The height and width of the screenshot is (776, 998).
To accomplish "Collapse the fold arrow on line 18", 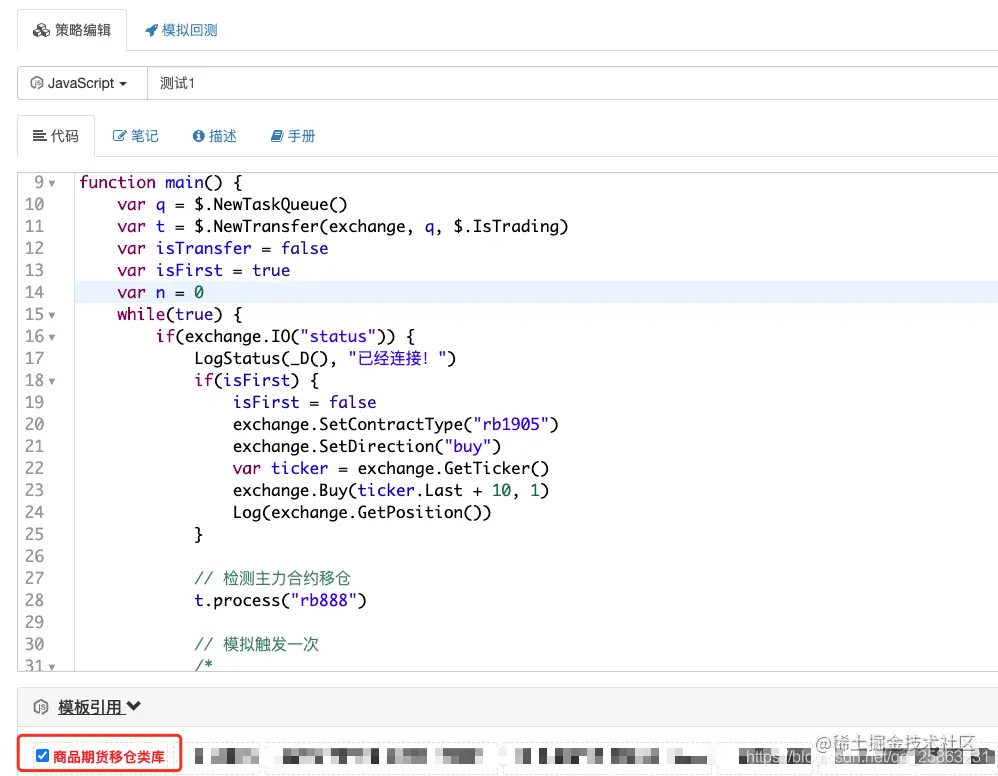I will click(52, 381).
